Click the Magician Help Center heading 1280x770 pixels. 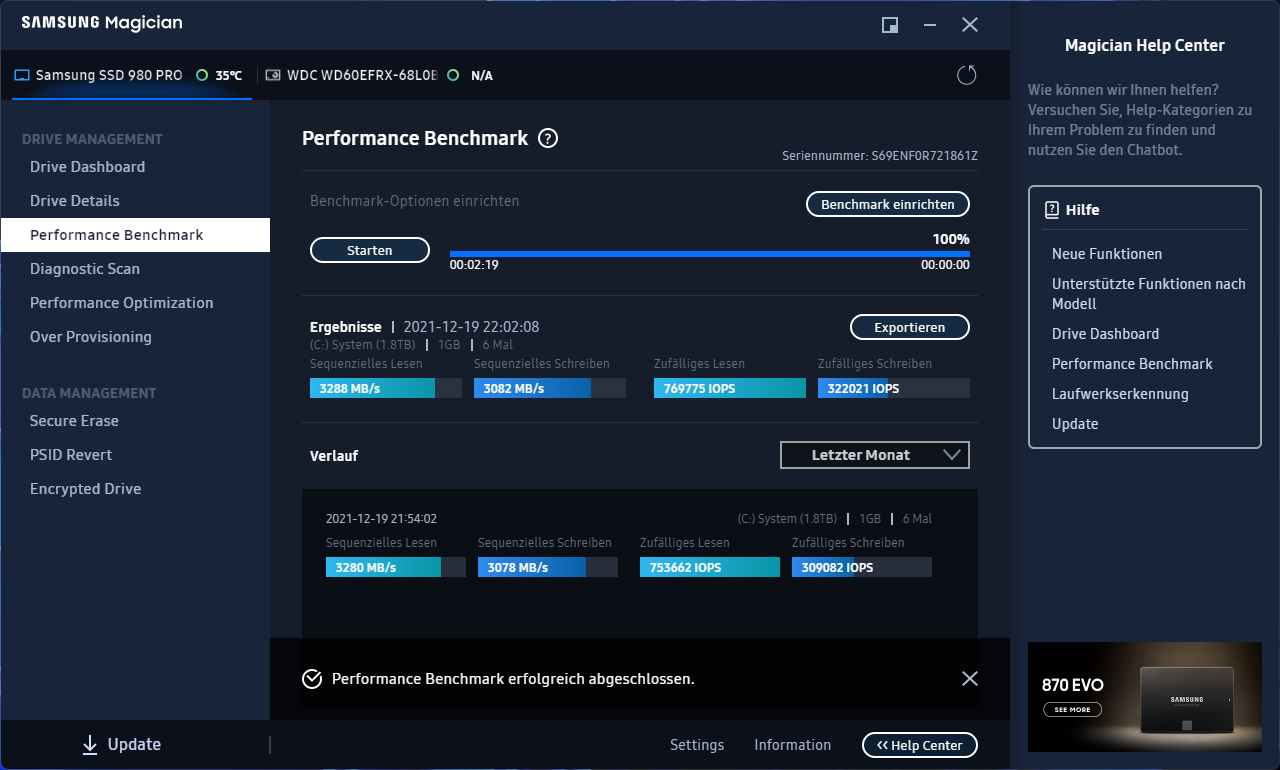[1145, 45]
